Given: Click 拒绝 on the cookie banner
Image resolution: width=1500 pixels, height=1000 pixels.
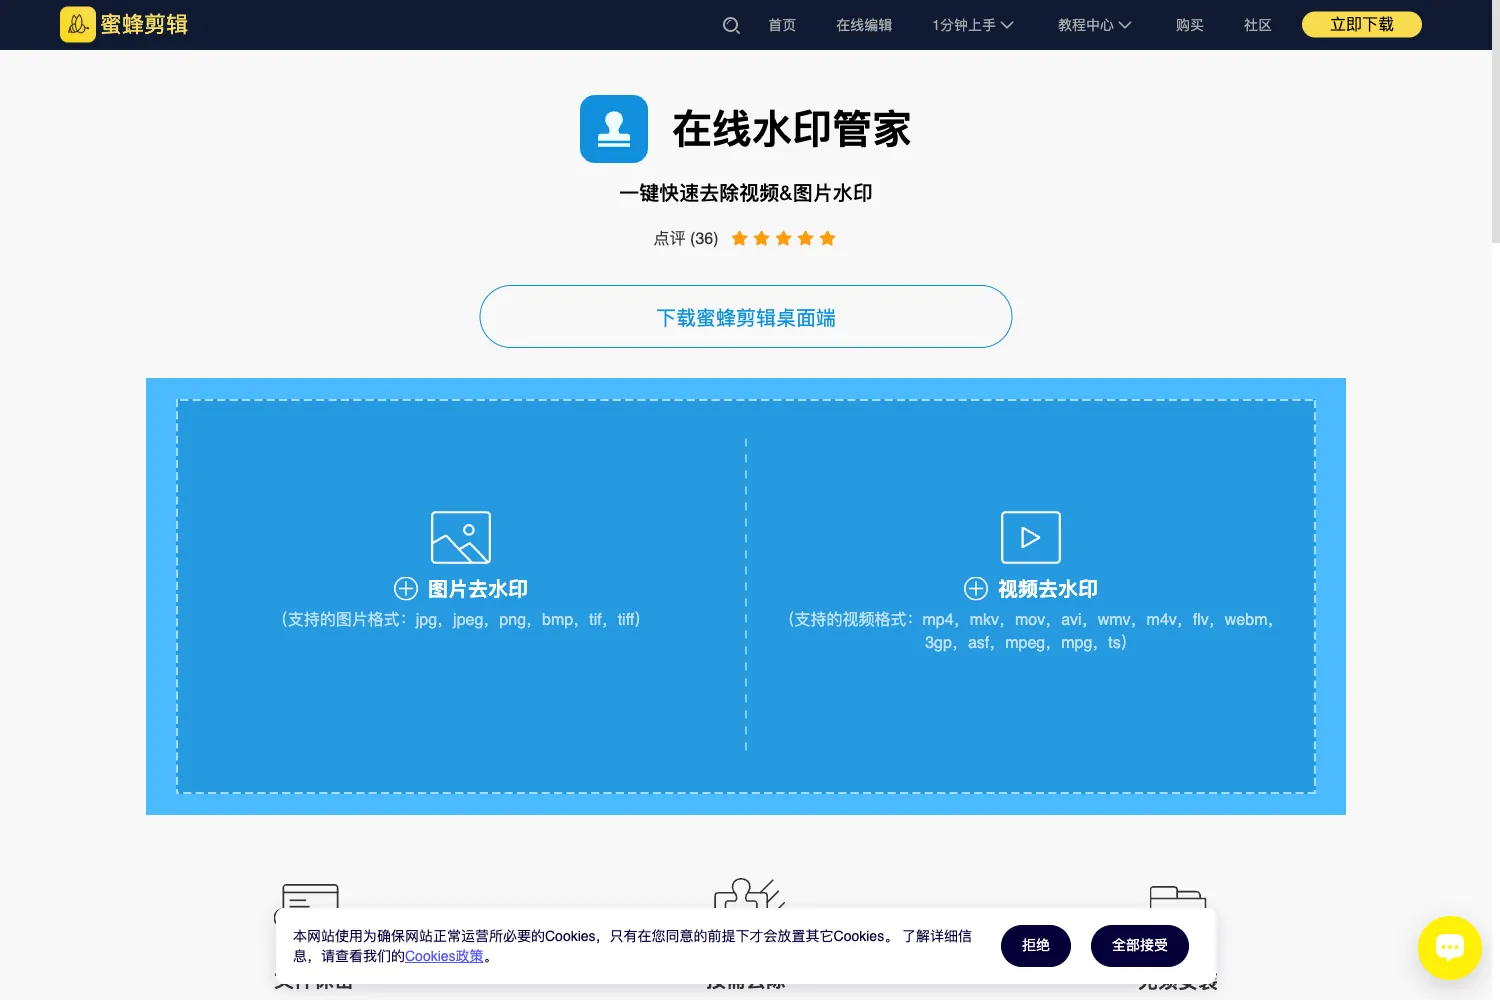Looking at the screenshot, I should point(1036,946).
